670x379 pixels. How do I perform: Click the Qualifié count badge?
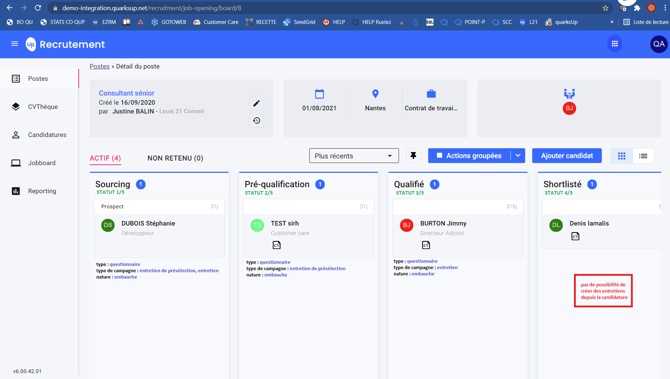click(435, 184)
